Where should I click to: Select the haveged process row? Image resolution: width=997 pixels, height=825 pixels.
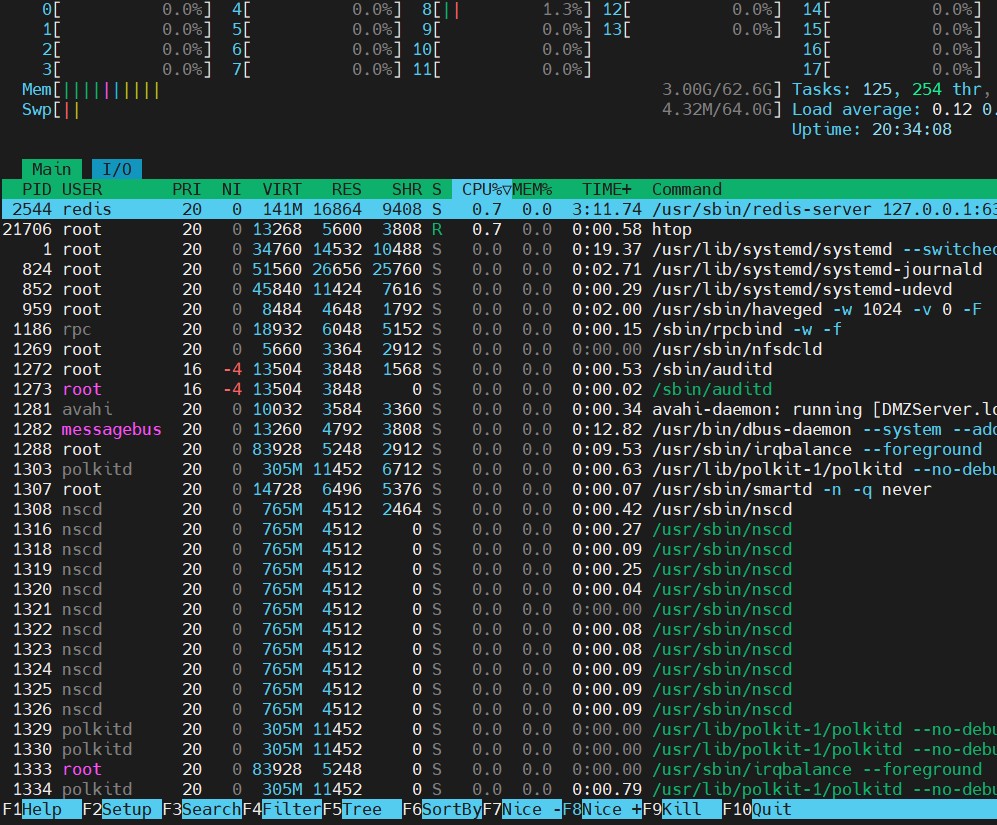[x=498, y=309]
